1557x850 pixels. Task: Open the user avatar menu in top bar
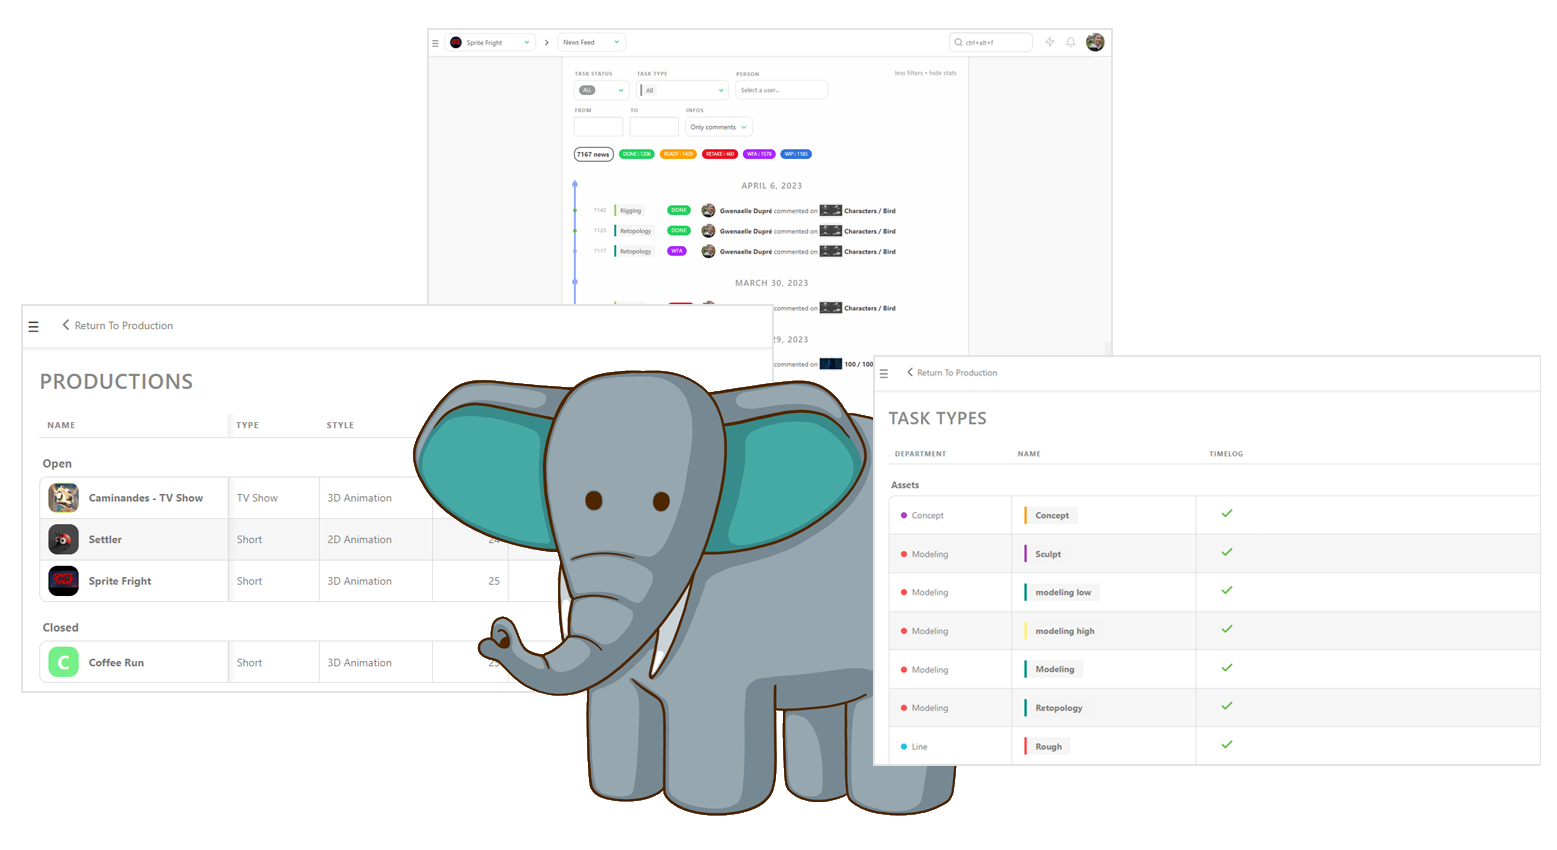pos(1095,42)
